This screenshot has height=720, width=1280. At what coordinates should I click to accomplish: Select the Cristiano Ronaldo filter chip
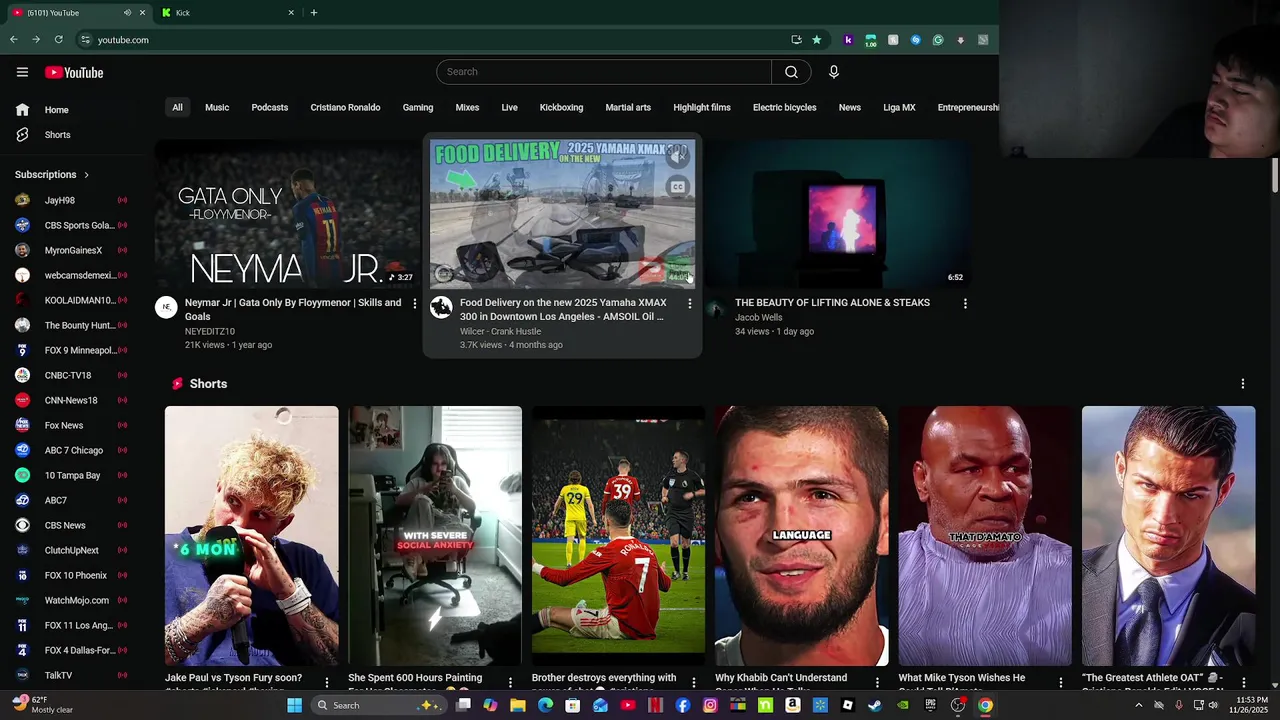point(345,107)
